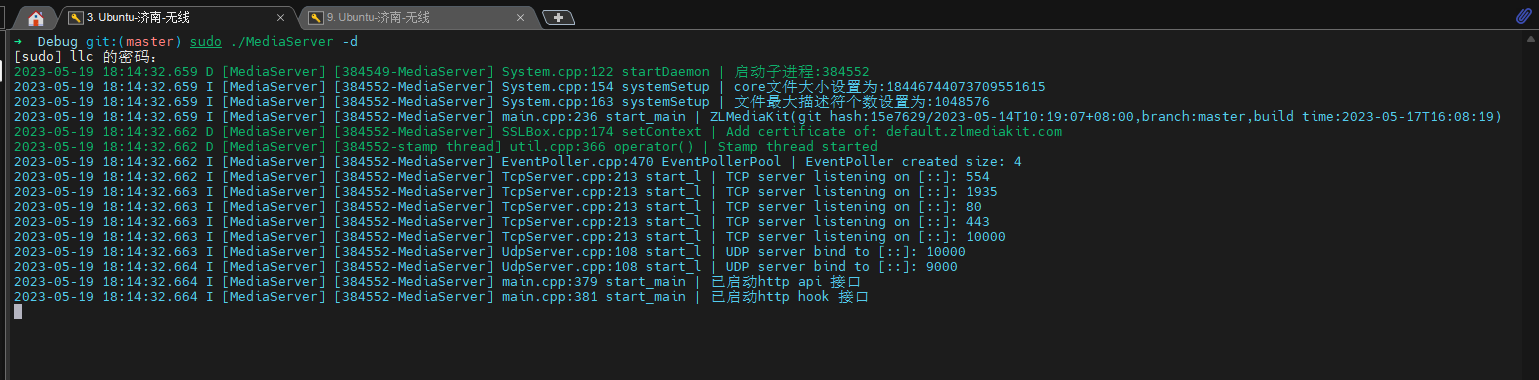Click 'TCP server listening on [::]: 10000'
1539x380 pixels.
tap(865, 236)
